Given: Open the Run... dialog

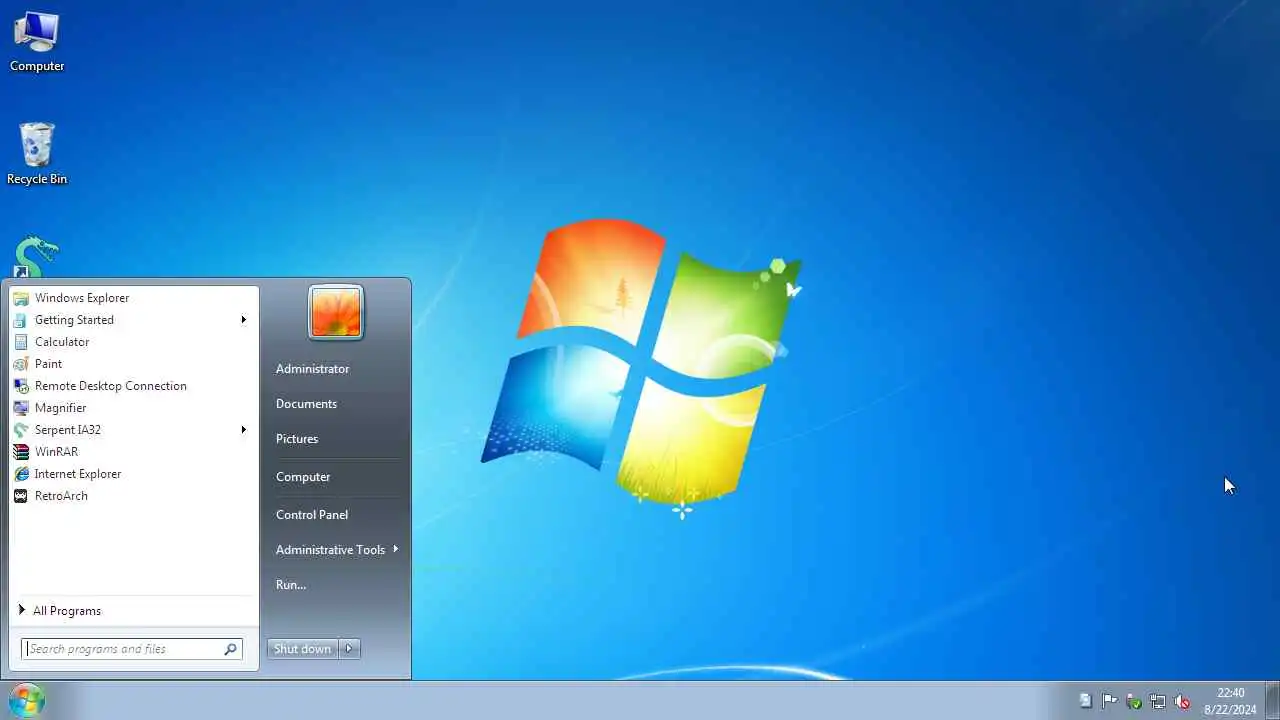Looking at the screenshot, I should tap(291, 585).
